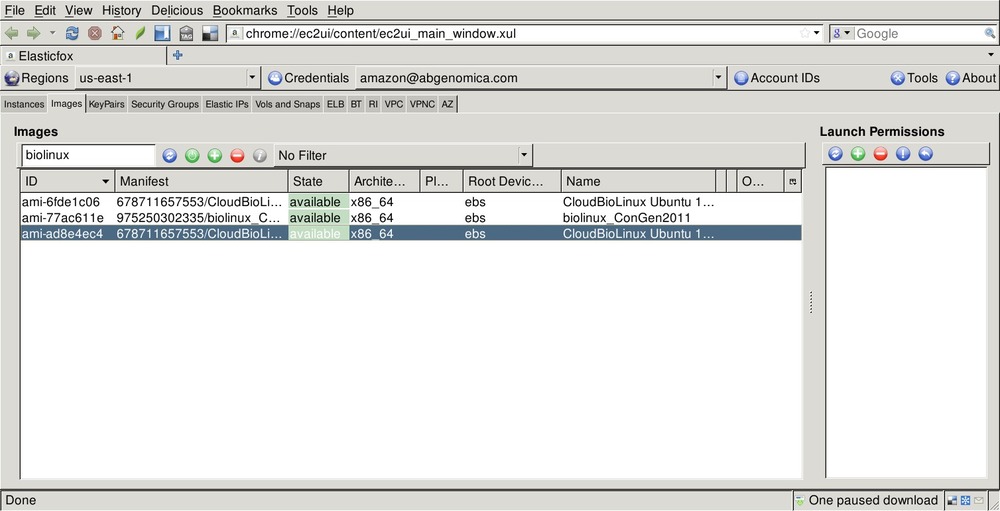Bookmark page with the star icon
1000x511 pixels.
pyautogui.click(x=805, y=33)
